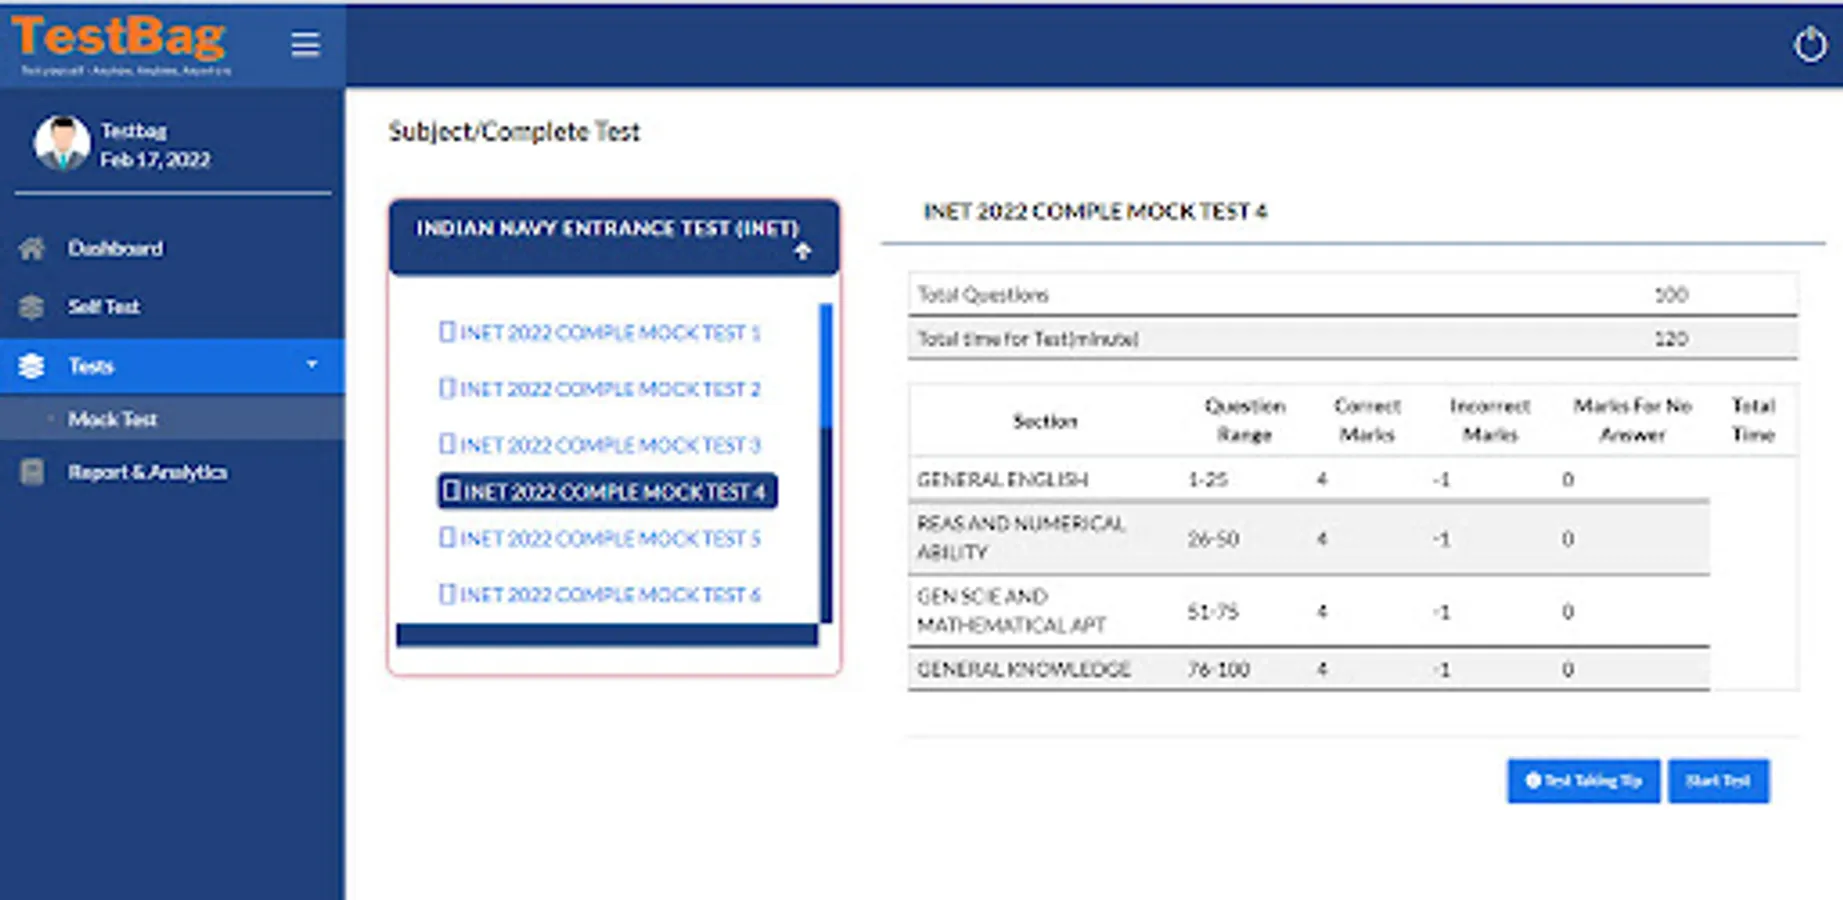
Task: Click the Report & Analytics icon
Action: pyautogui.click(x=32, y=472)
